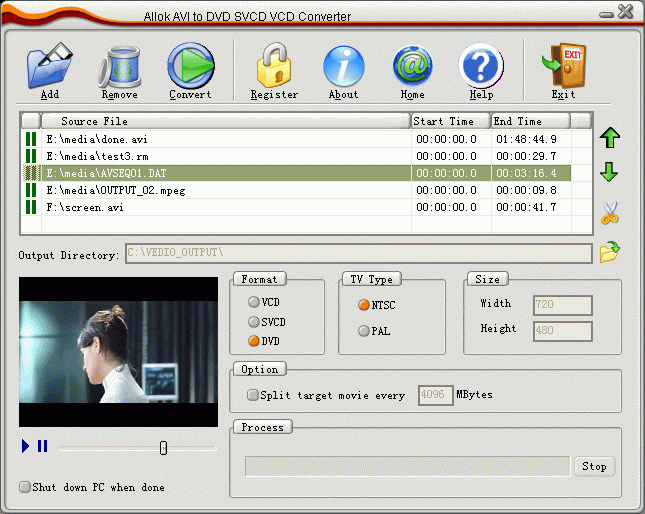Move selected file down with green arrow

(609, 172)
